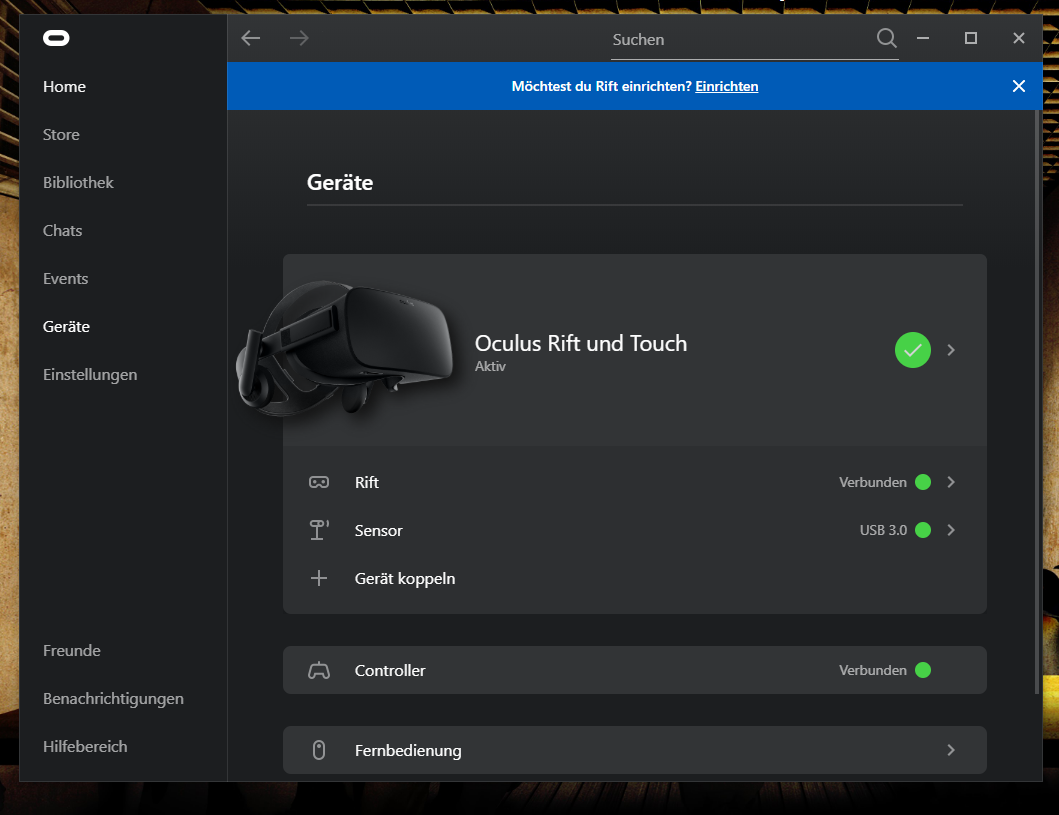Open Fernbedienung details via its chevron

[x=951, y=750]
